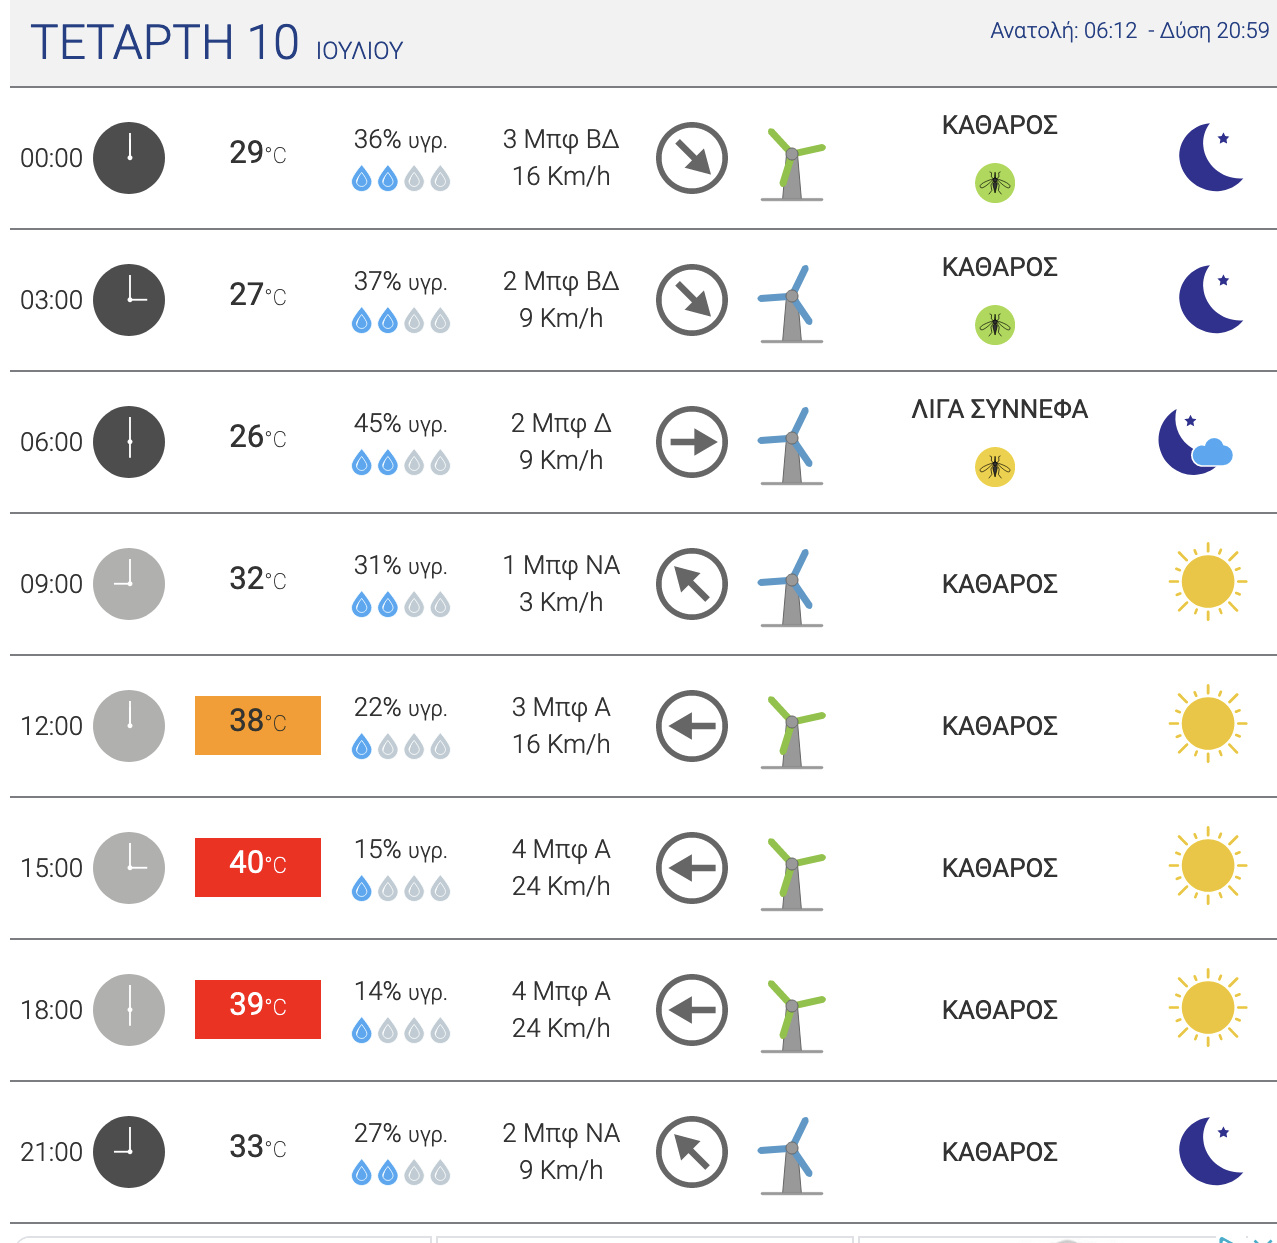This screenshot has width=1277, height=1243.
Task: Click the yellow mosquito icon at 06:00
Action: coord(995,467)
